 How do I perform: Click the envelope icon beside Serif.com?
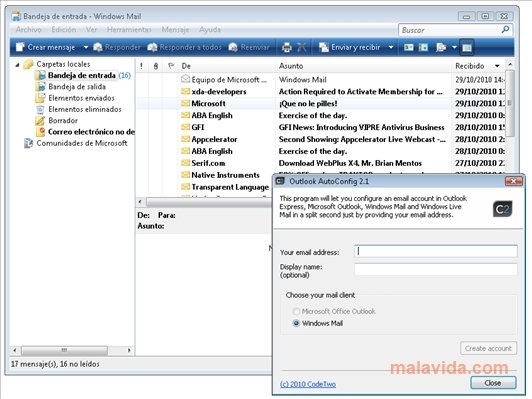(185, 163)
